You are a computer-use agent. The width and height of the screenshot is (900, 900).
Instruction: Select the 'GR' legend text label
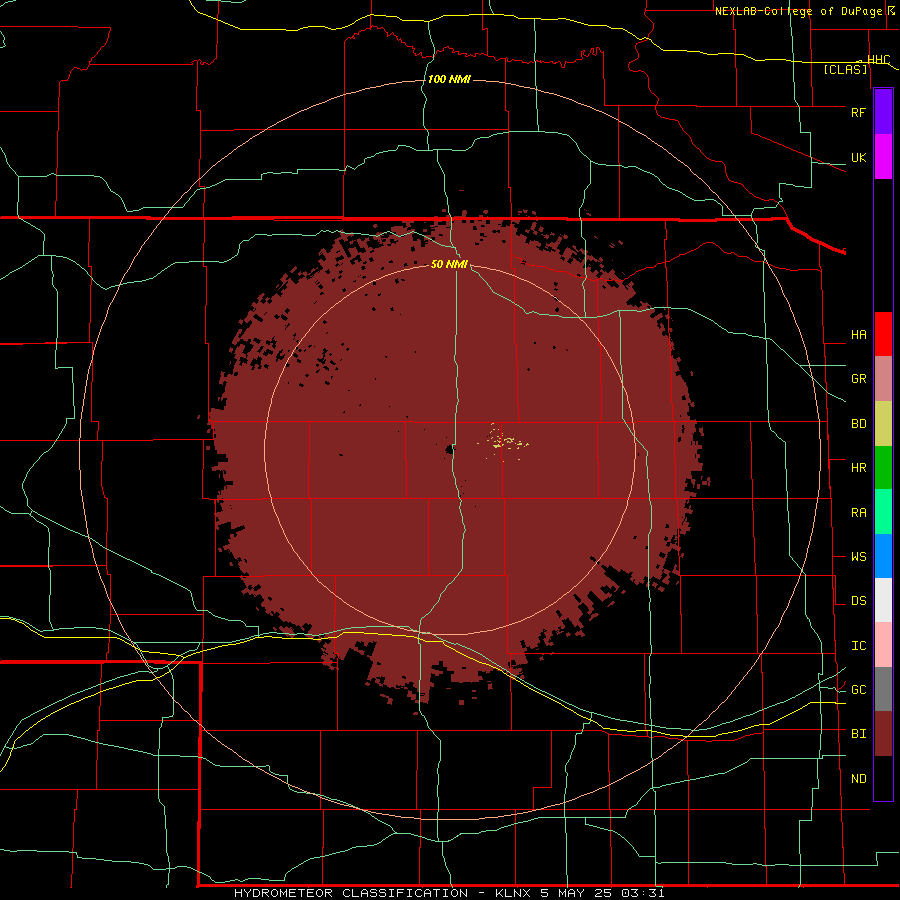(858, 379)
